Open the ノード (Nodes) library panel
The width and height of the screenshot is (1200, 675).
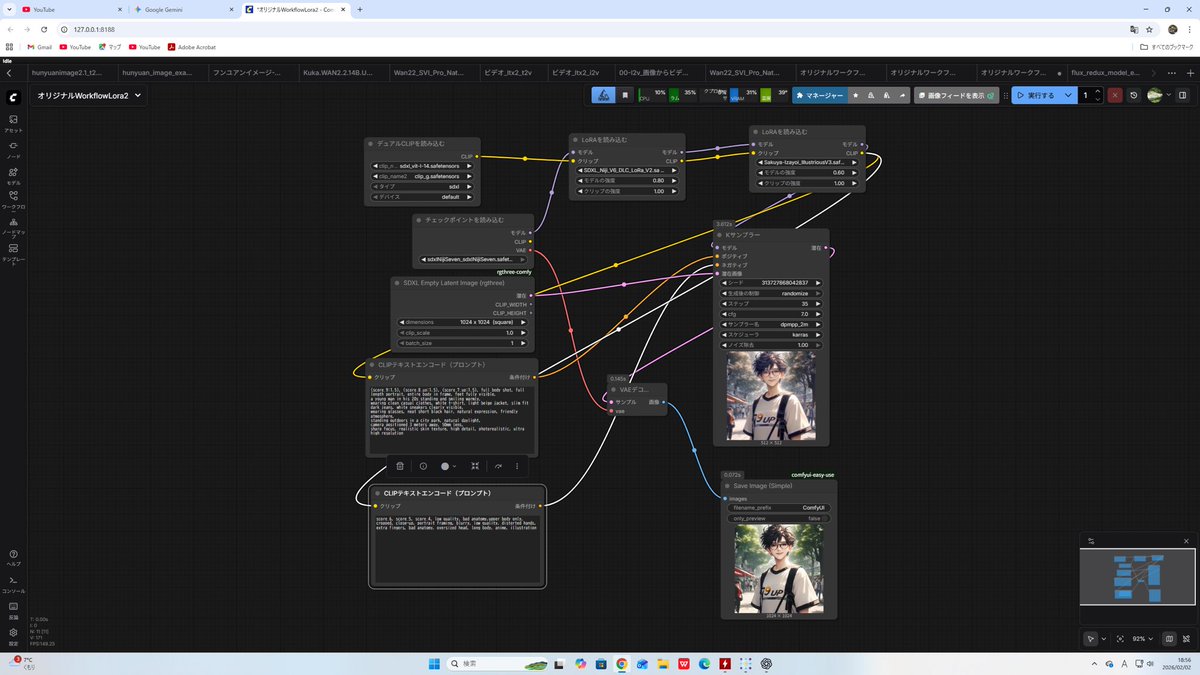coord(13,150)
